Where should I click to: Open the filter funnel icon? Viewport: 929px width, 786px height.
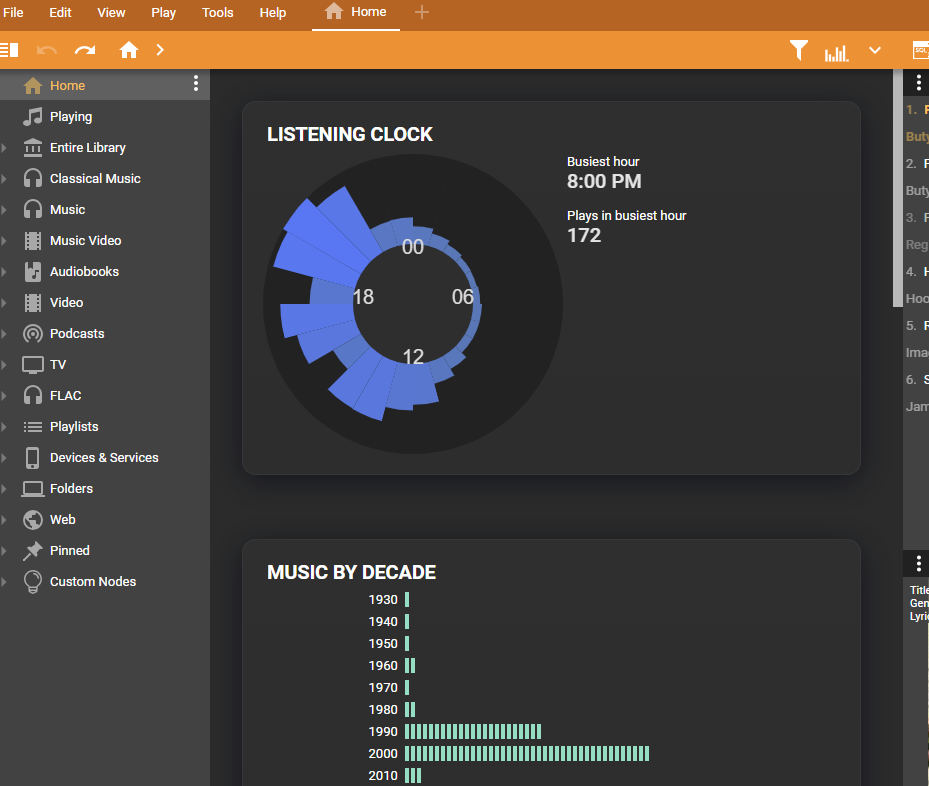click(x=798, y=51)
